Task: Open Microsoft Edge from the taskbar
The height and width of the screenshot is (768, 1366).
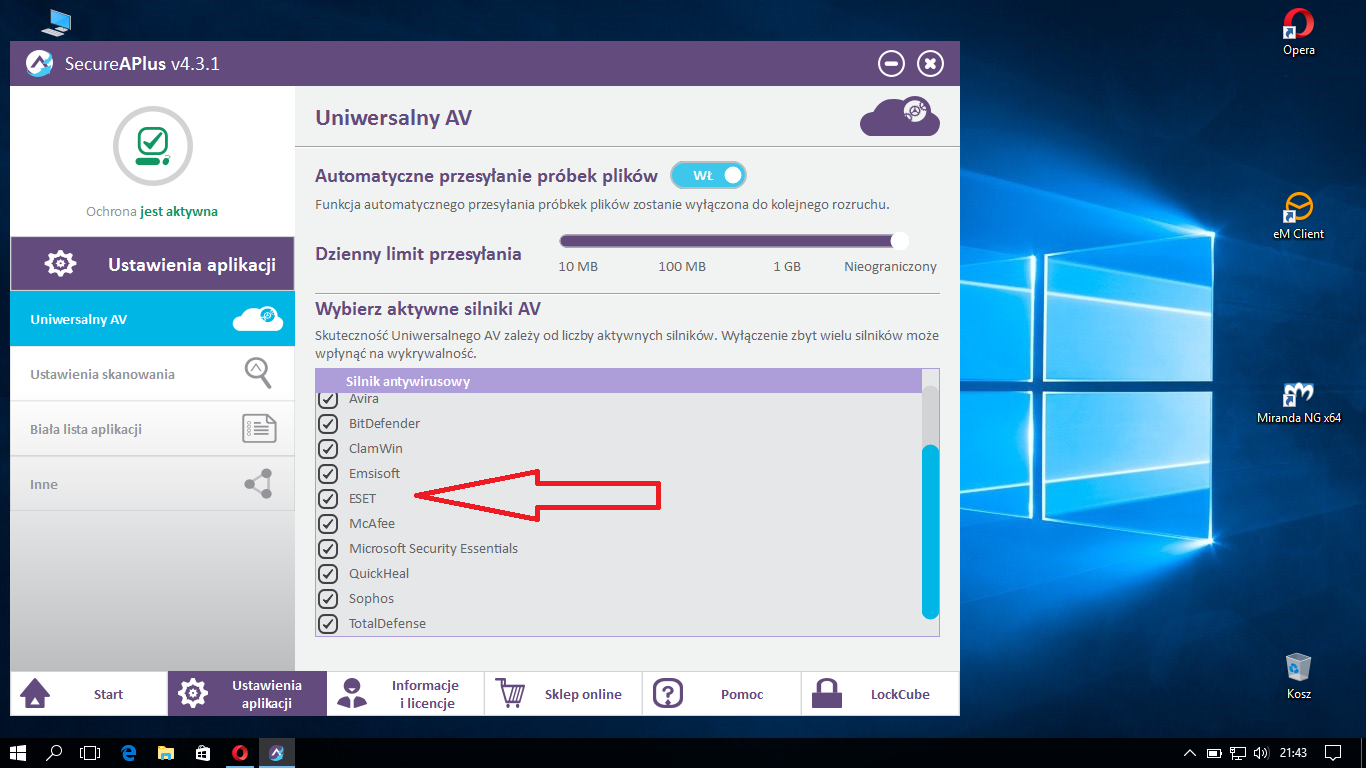Action: pyautogui.click(x=129, y=752)
